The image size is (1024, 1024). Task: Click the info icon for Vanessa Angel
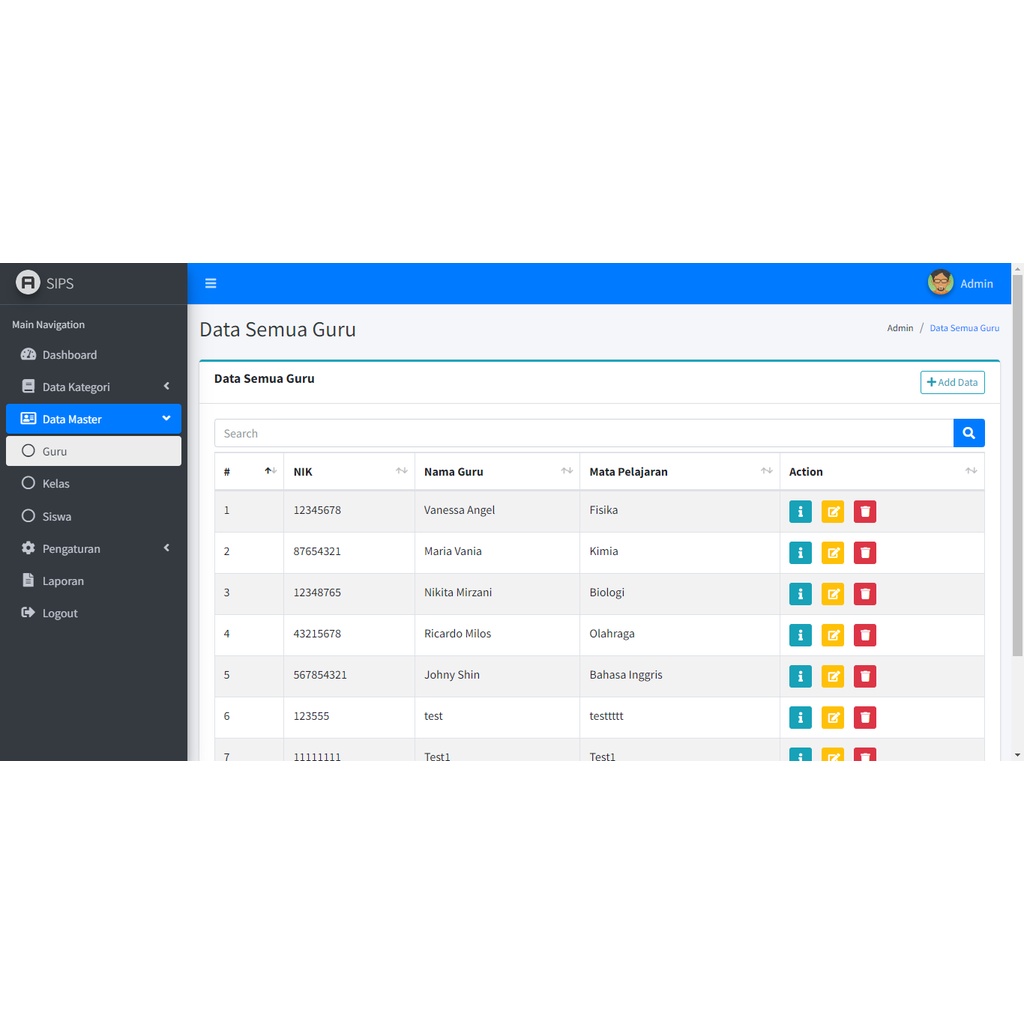click(x=800, y=511)
